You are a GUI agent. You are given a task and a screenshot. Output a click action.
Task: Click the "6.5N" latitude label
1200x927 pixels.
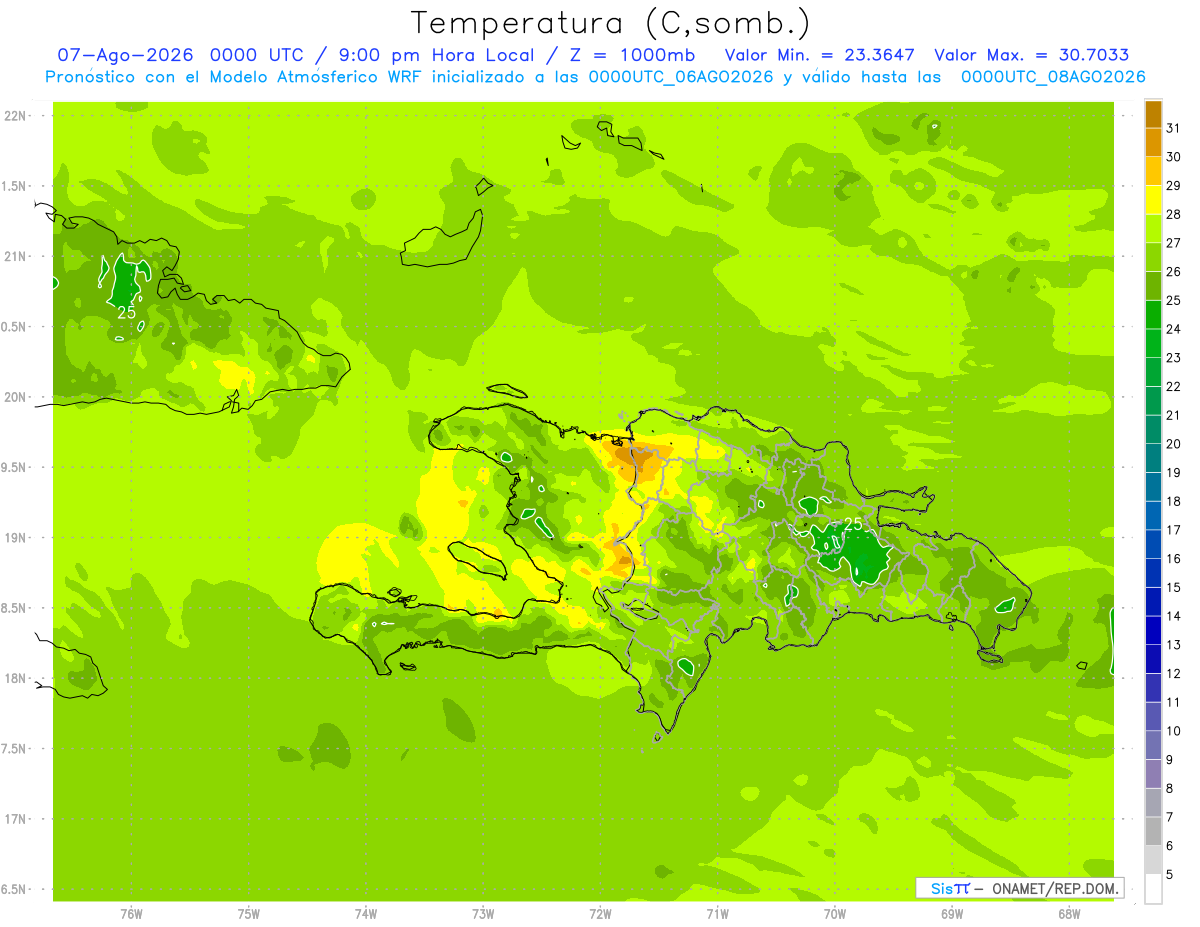click(x=15, y=890)
